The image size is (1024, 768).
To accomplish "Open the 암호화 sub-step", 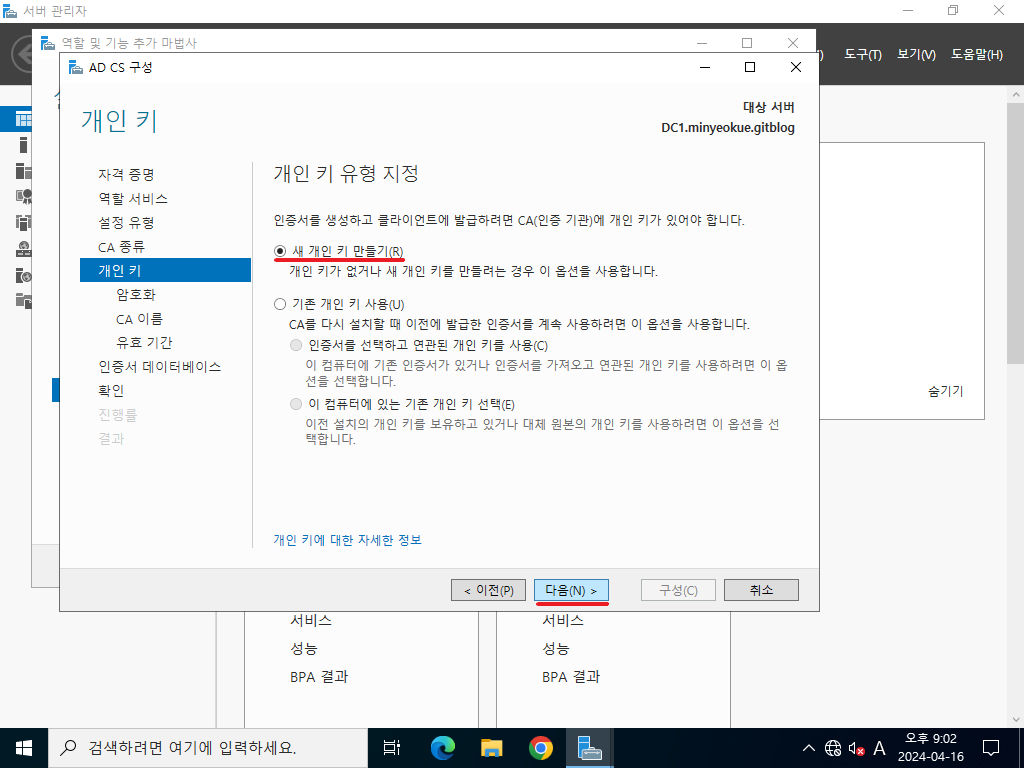I will 136,295.
